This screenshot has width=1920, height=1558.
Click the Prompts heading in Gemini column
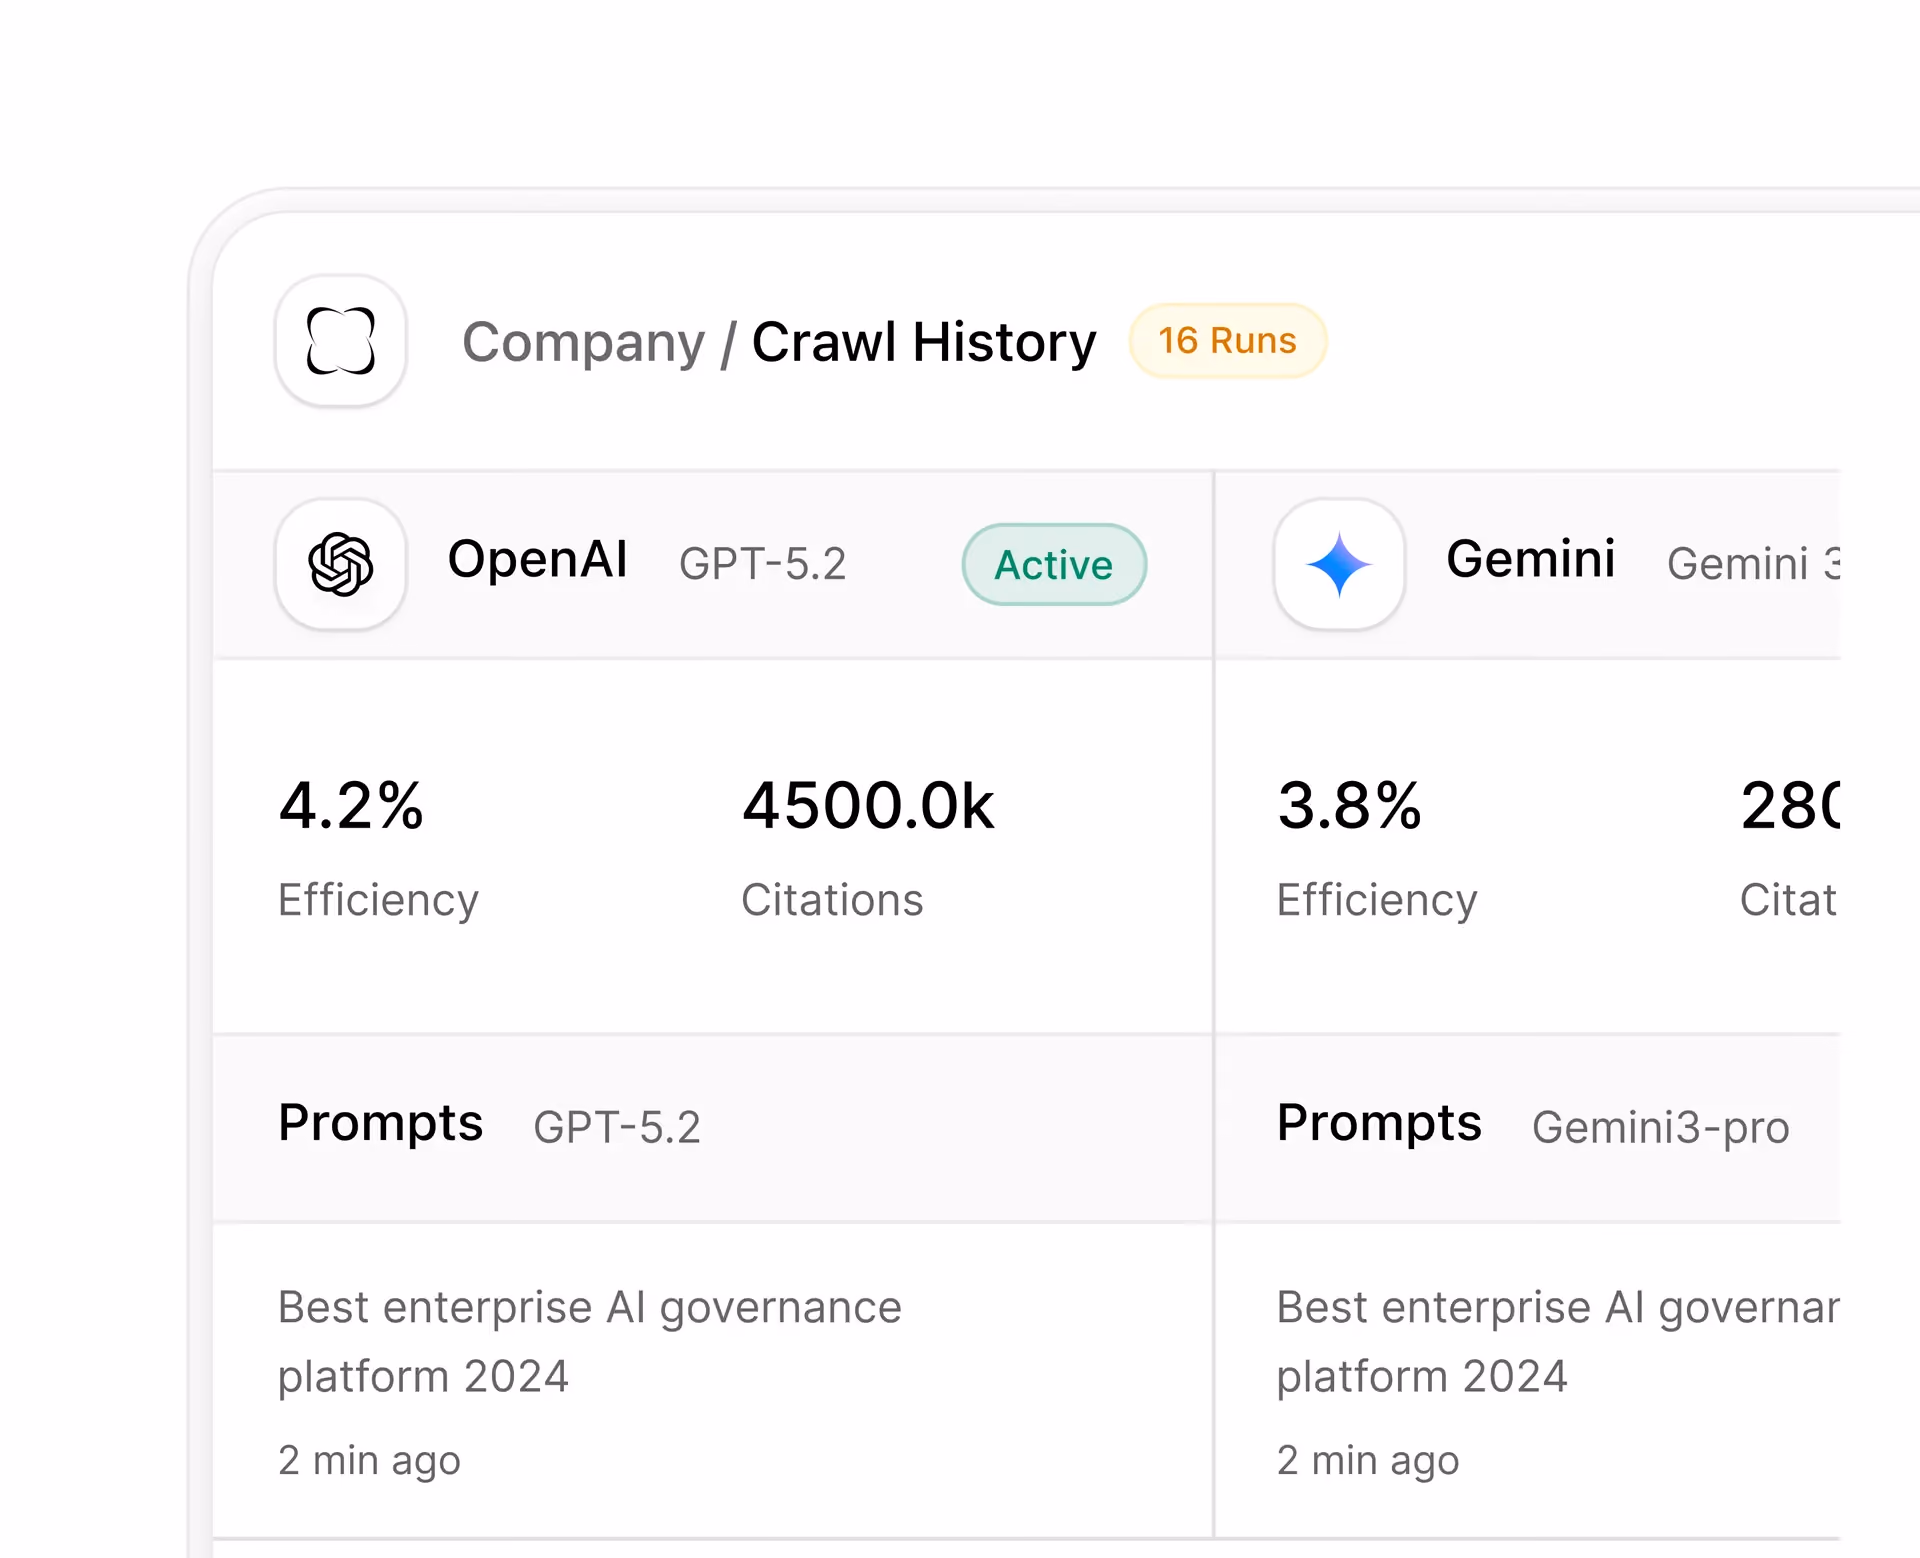1379,1124
